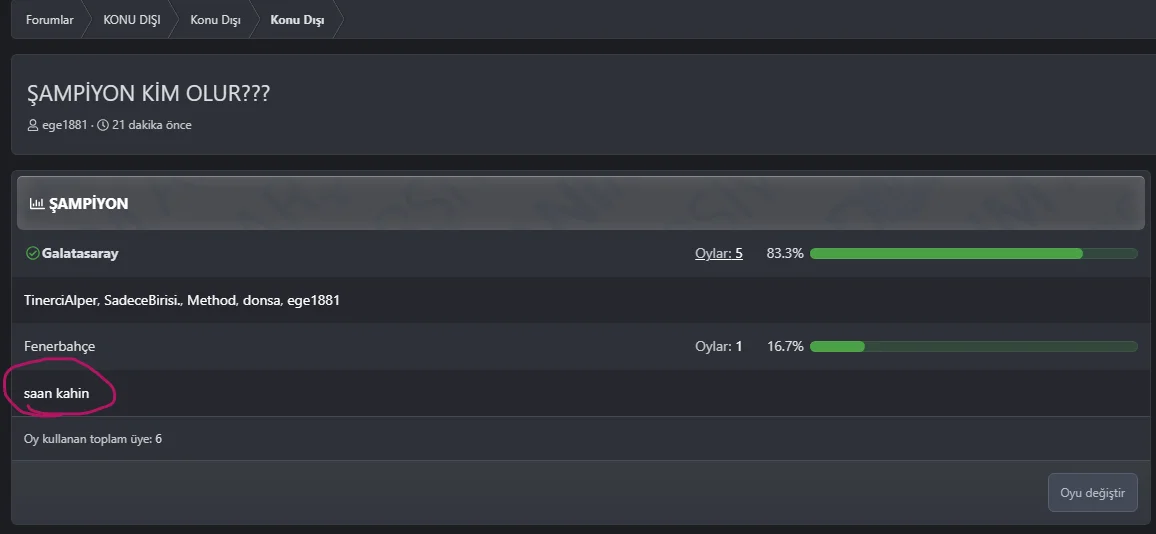Click the green checkmark next to Galatasaray
This screenshot has width=1156, height=534.
click(32, 254)
